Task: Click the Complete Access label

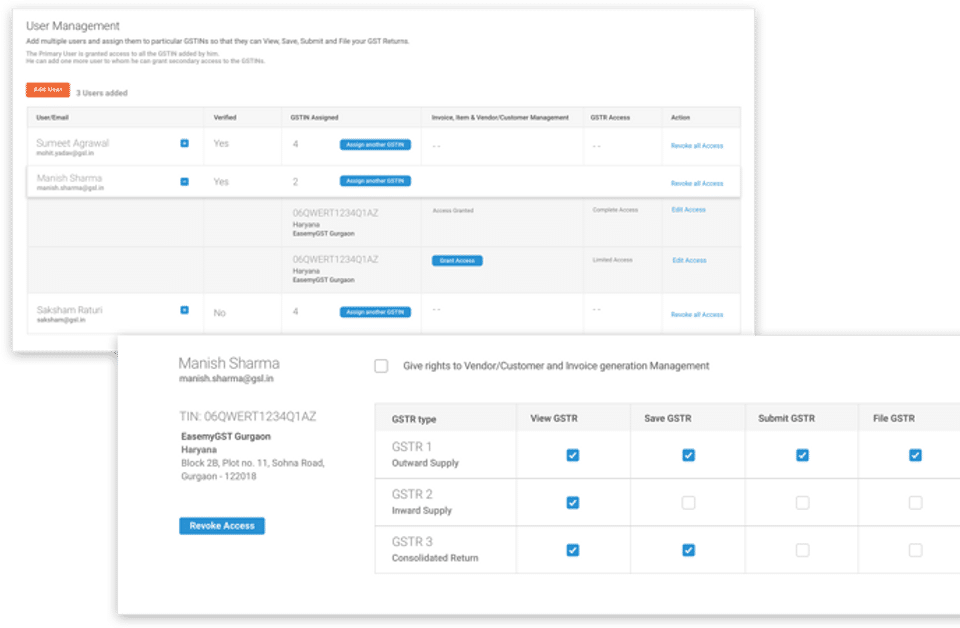Action: tap(615, 210)
